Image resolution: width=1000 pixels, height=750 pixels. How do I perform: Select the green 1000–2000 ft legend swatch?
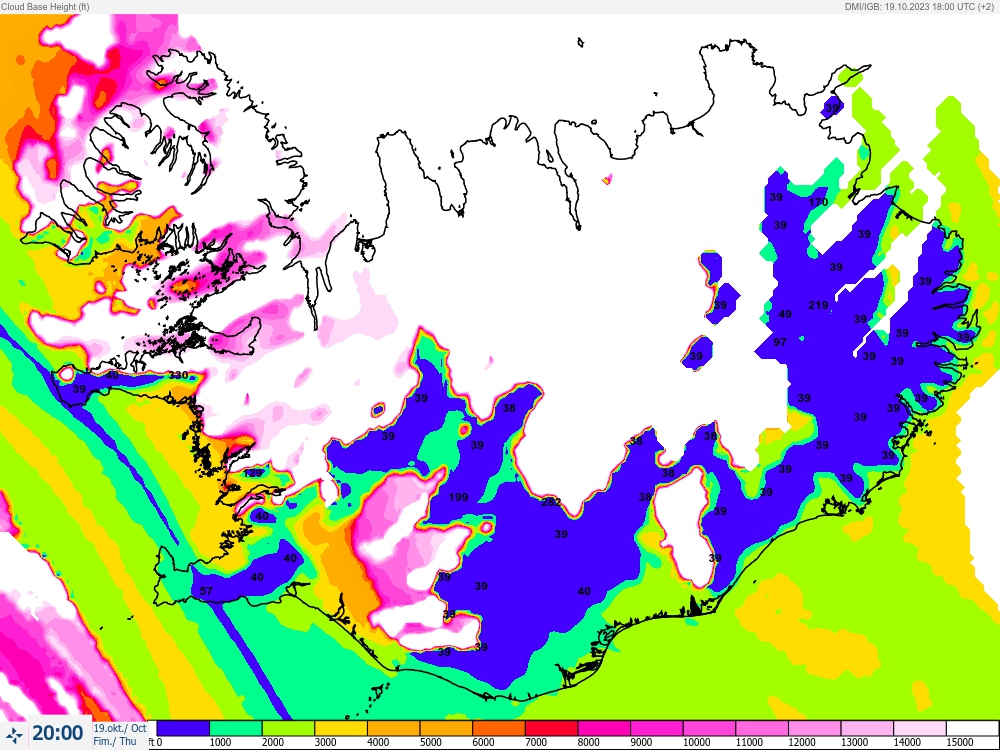coord(236,728)
